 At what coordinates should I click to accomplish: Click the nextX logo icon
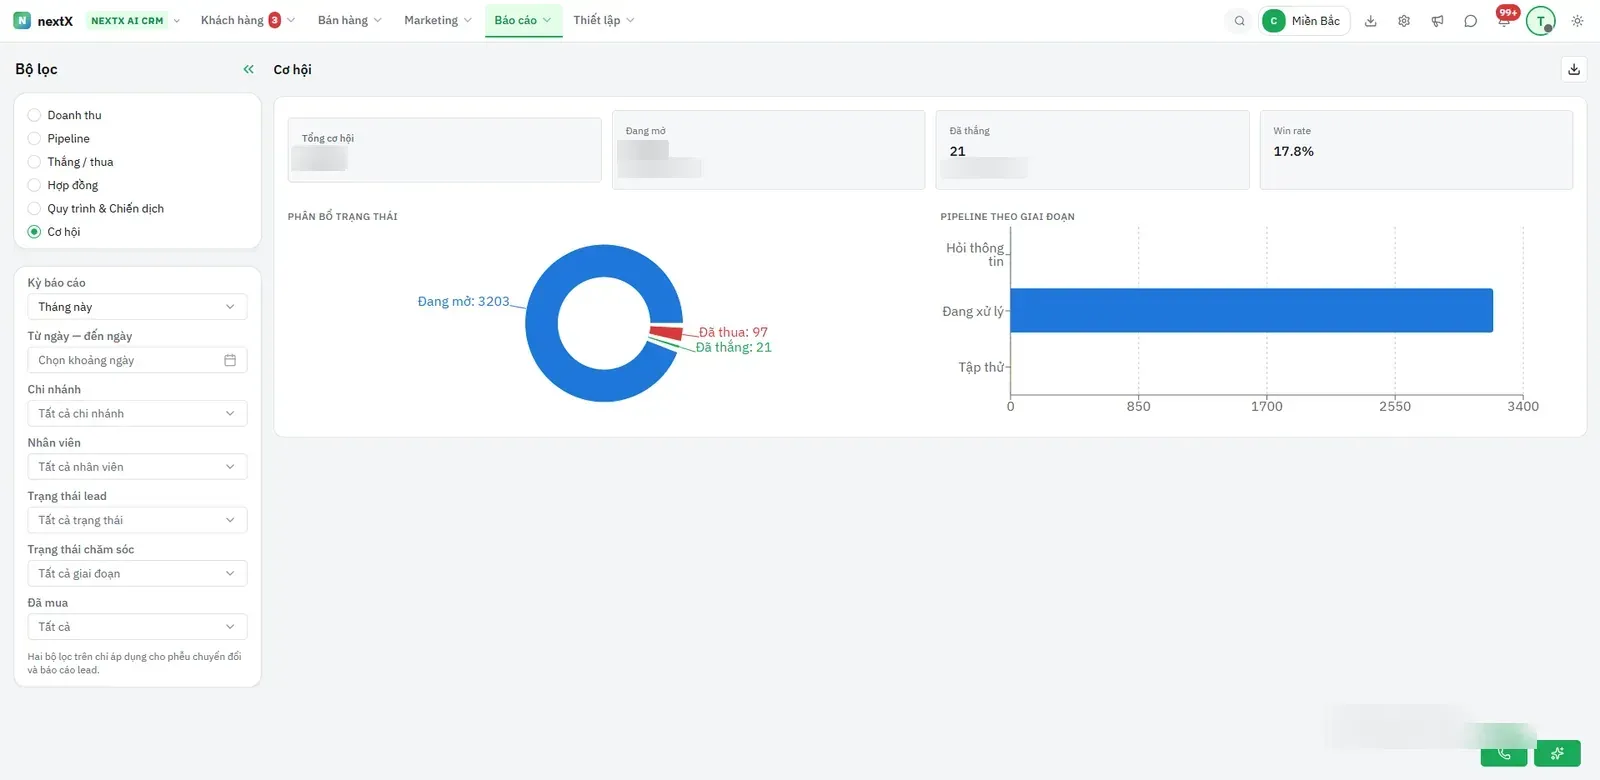click(x=22, y=21)
